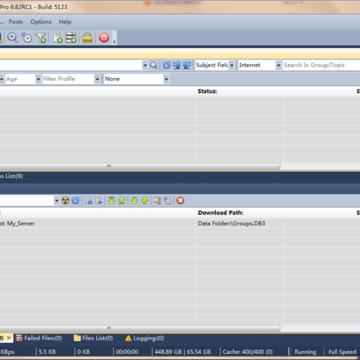
Task: Open the Internet dropdown
Action: [279, 65]
